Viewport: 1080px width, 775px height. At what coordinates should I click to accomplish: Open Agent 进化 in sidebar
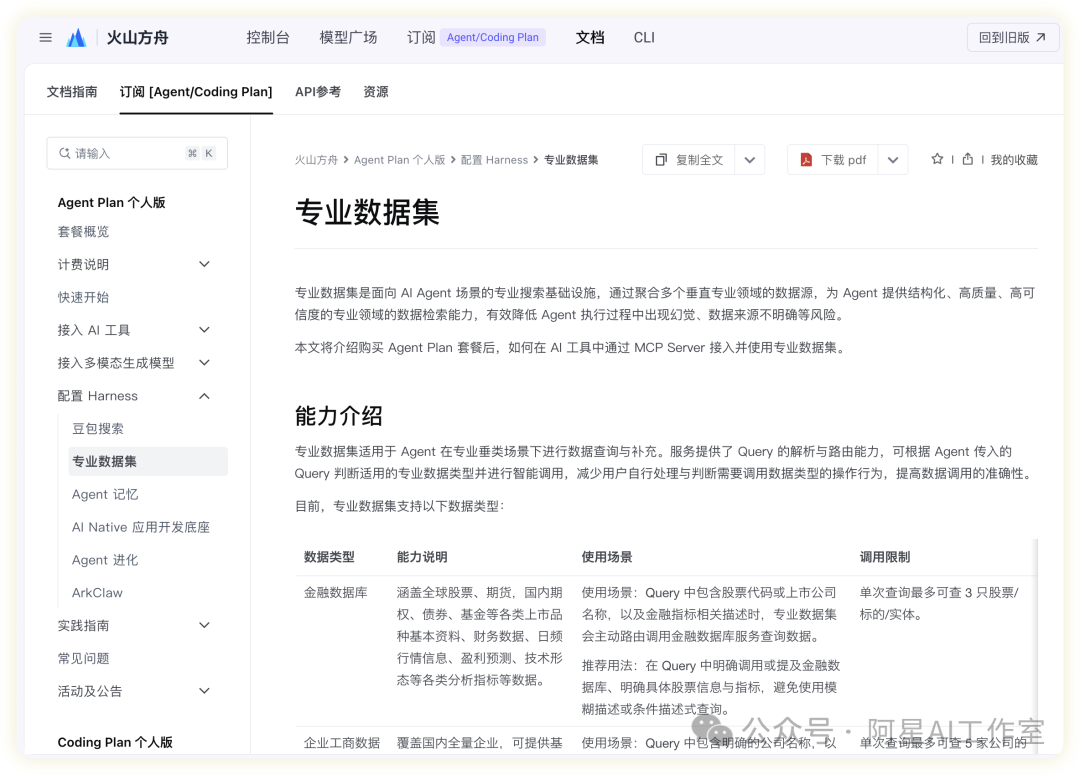[105, 559]
